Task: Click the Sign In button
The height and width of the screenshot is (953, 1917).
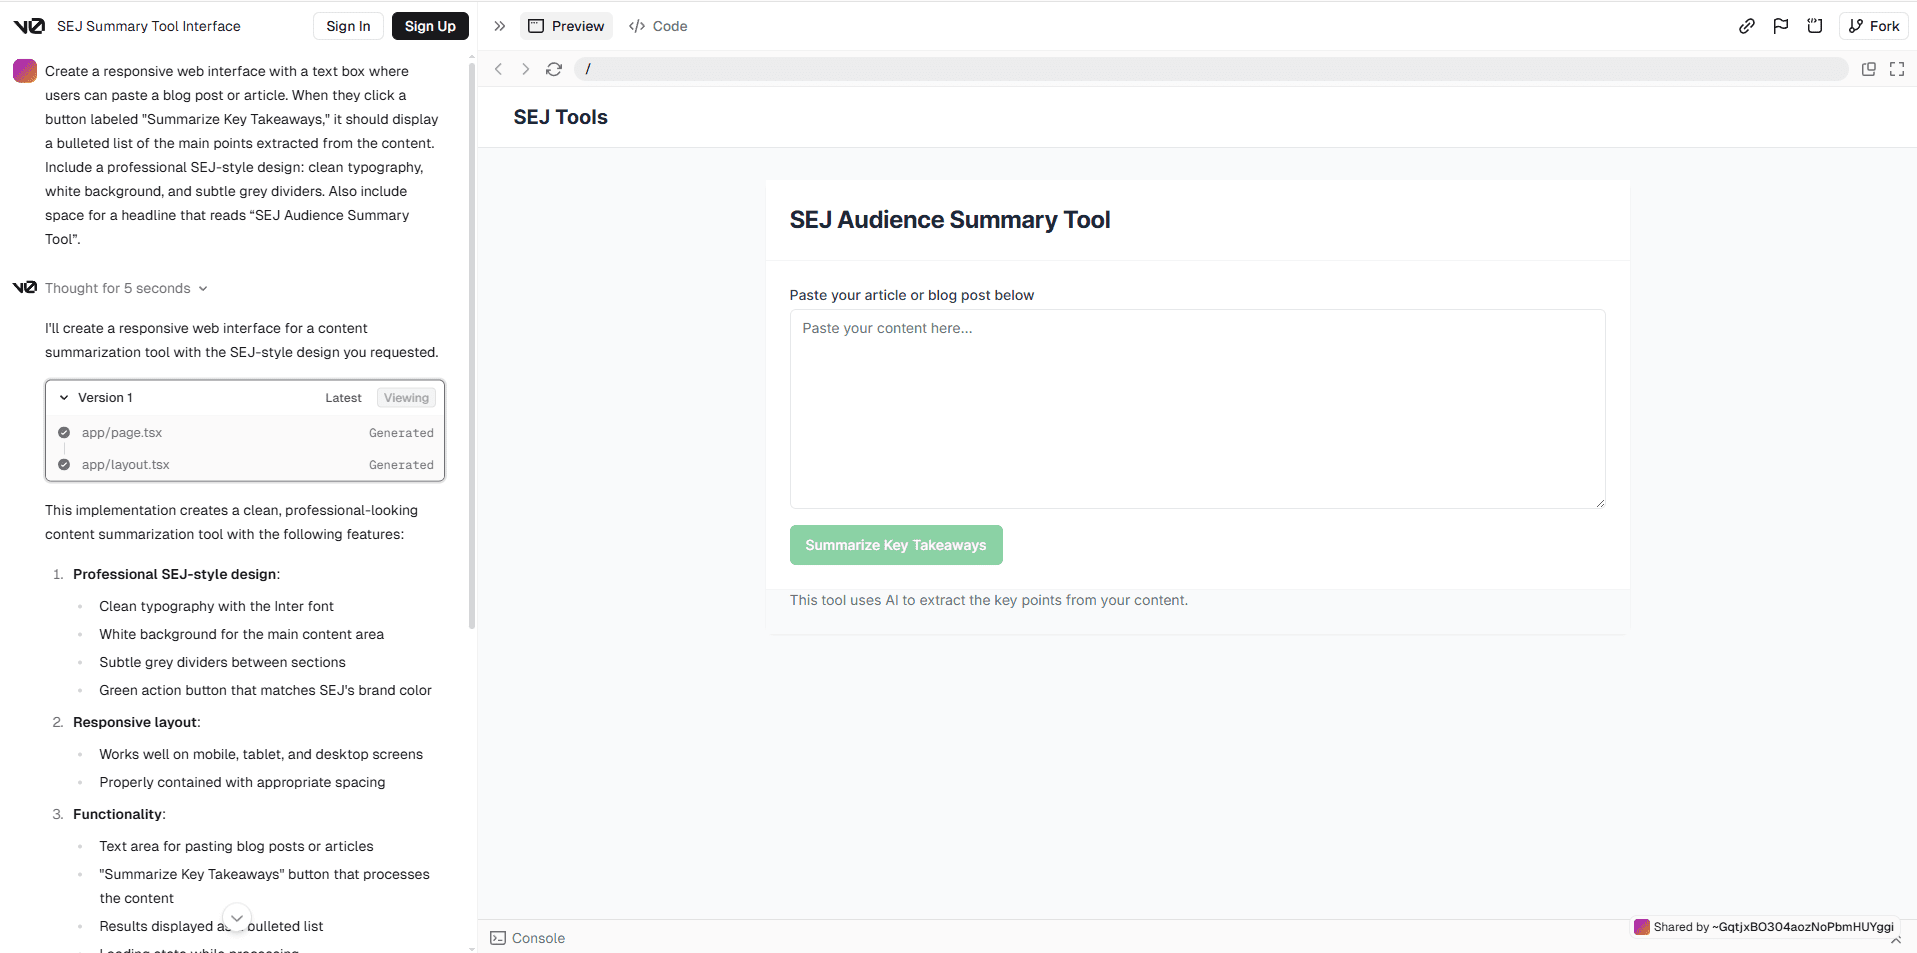Action: 348,26
